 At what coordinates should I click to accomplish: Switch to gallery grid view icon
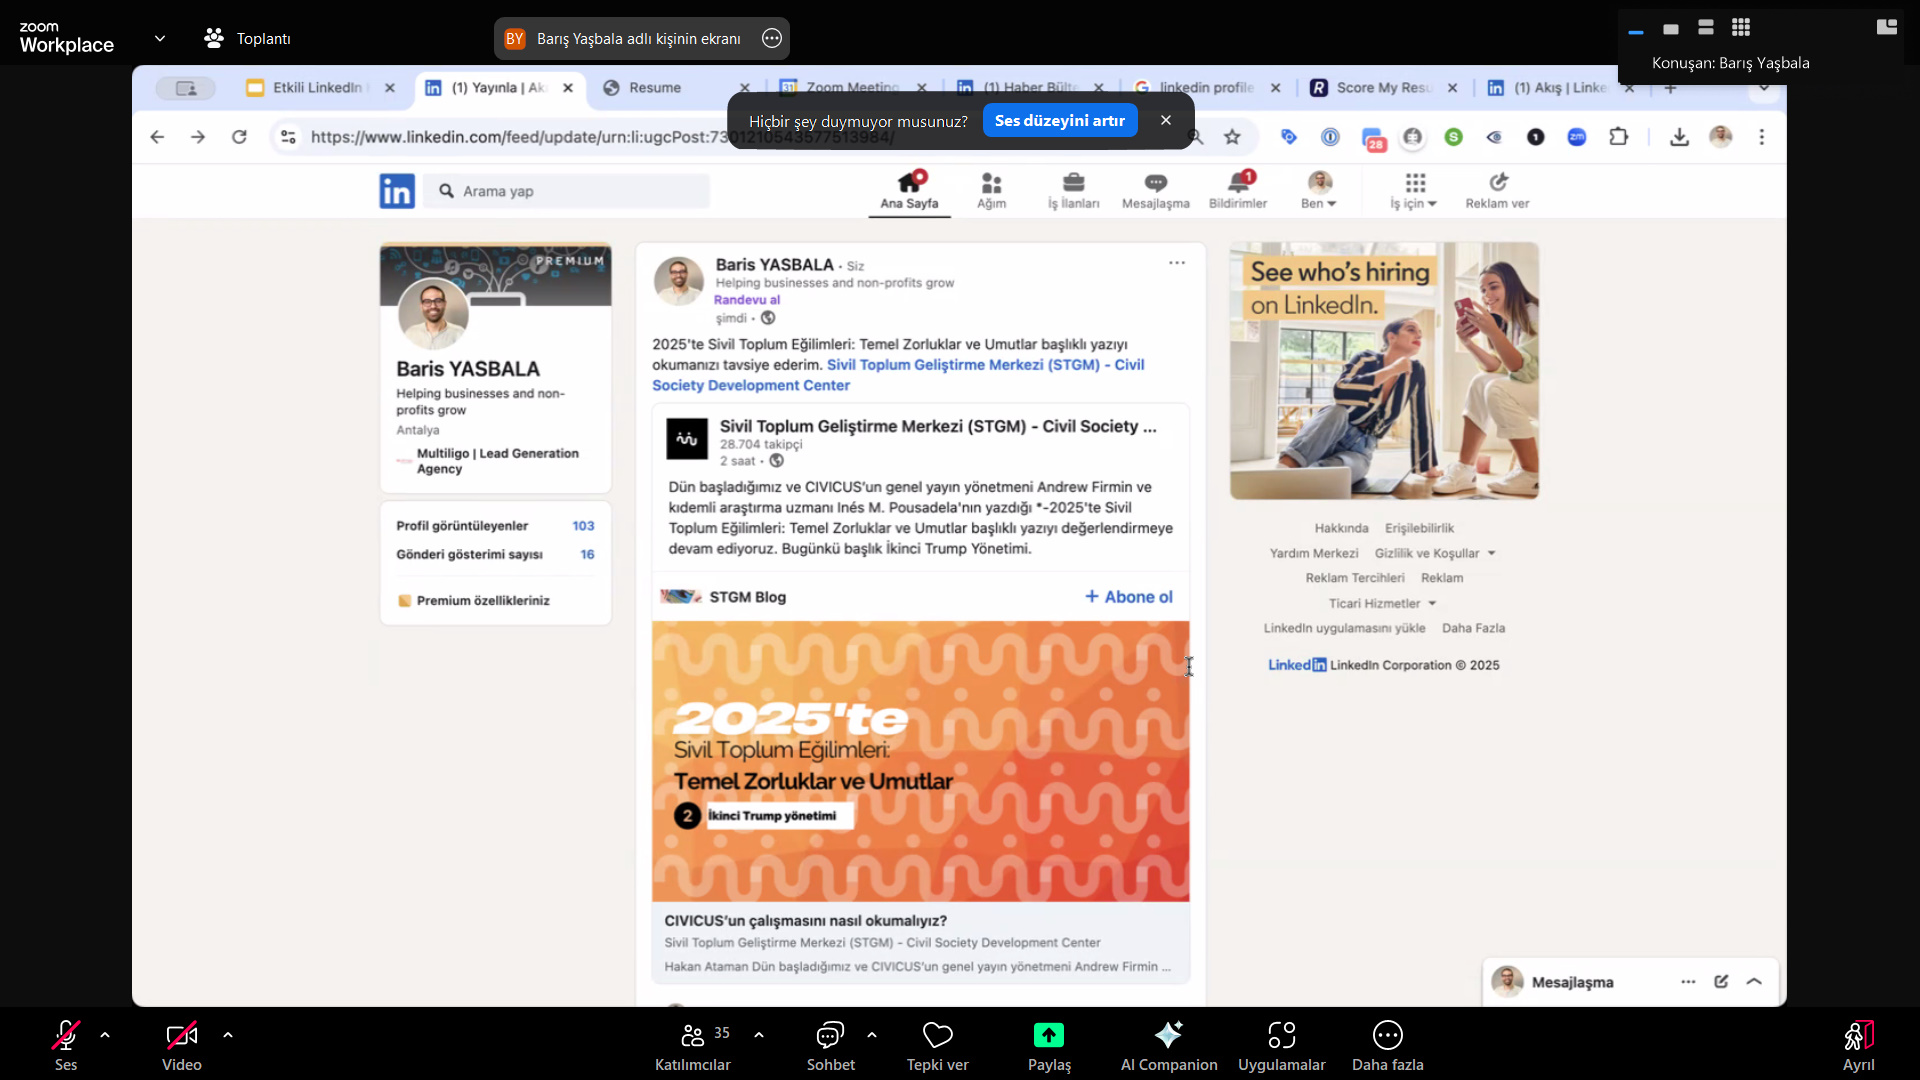1741,27
